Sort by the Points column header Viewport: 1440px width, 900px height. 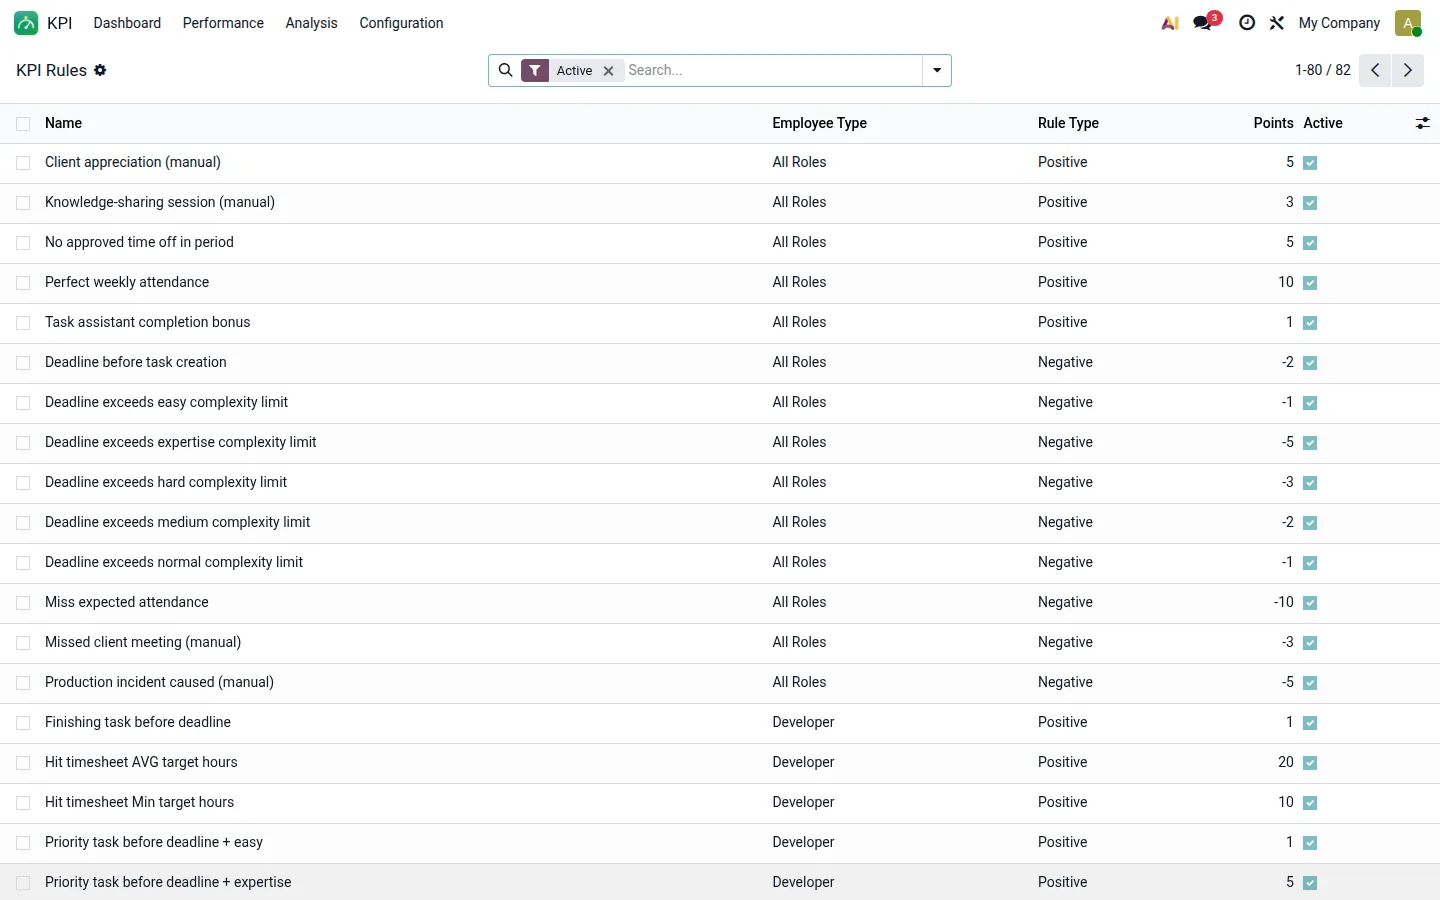[1273, 123]
